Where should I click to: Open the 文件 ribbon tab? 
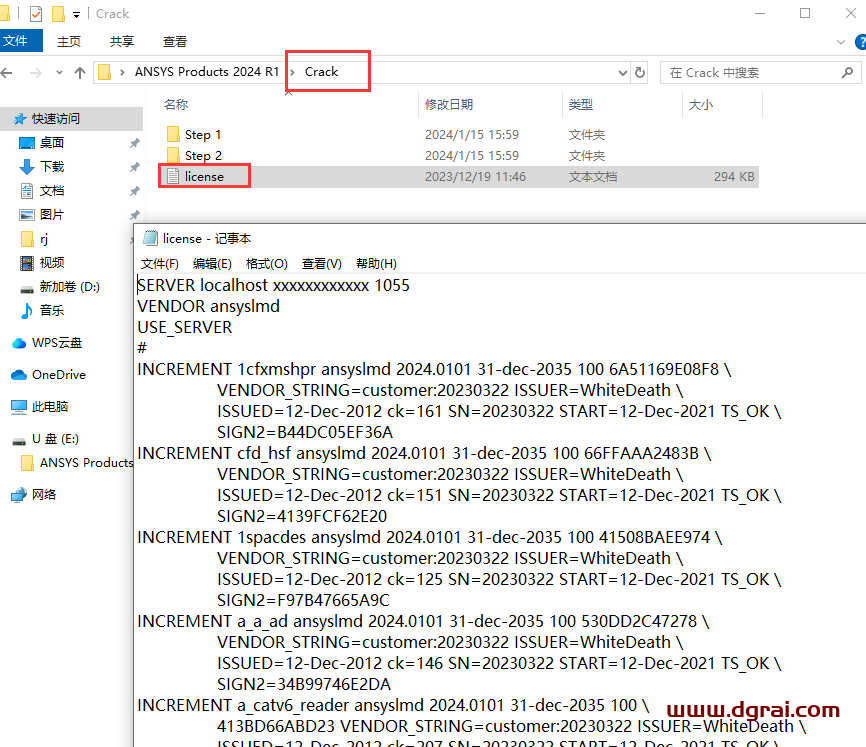[x=20, y=41]
